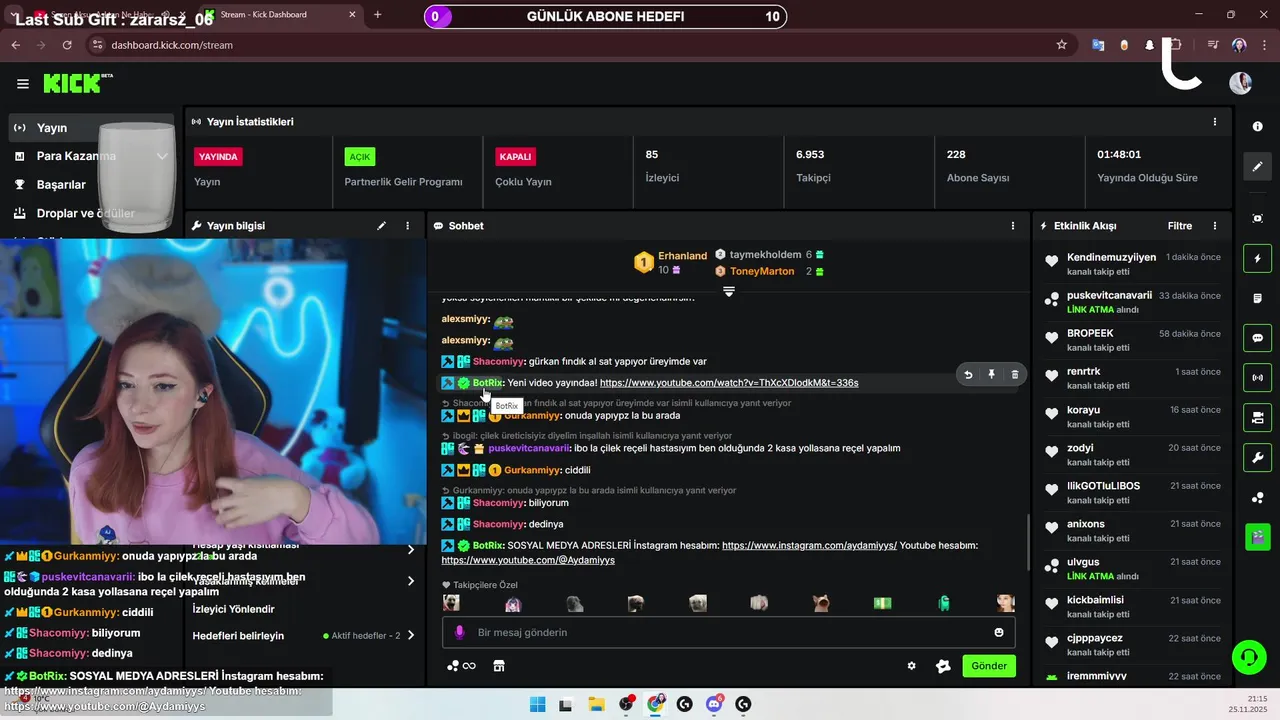Screen dimensions: 1280x720
Task: Click the Erhanland top gifter name
Action: coord(682,256)
